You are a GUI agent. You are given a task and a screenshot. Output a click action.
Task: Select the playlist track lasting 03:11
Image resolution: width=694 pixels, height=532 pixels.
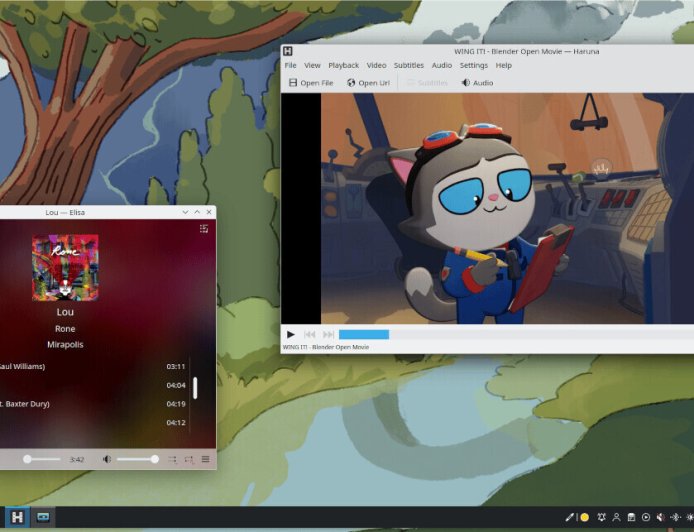[x=94, y=366]
